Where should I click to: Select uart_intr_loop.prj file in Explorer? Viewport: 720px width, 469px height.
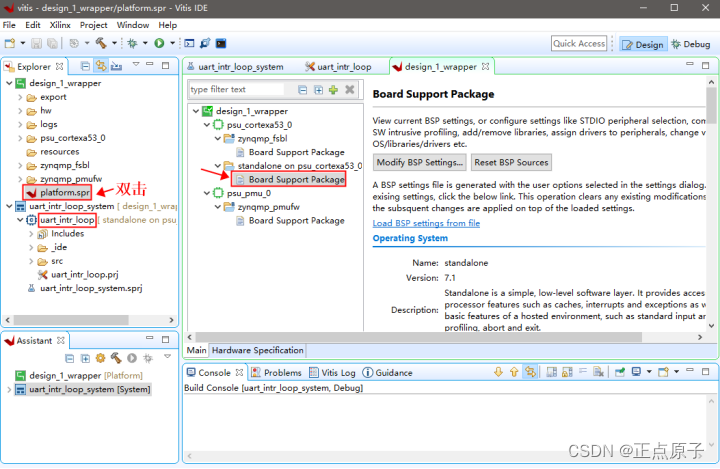[x=79, y=275]
